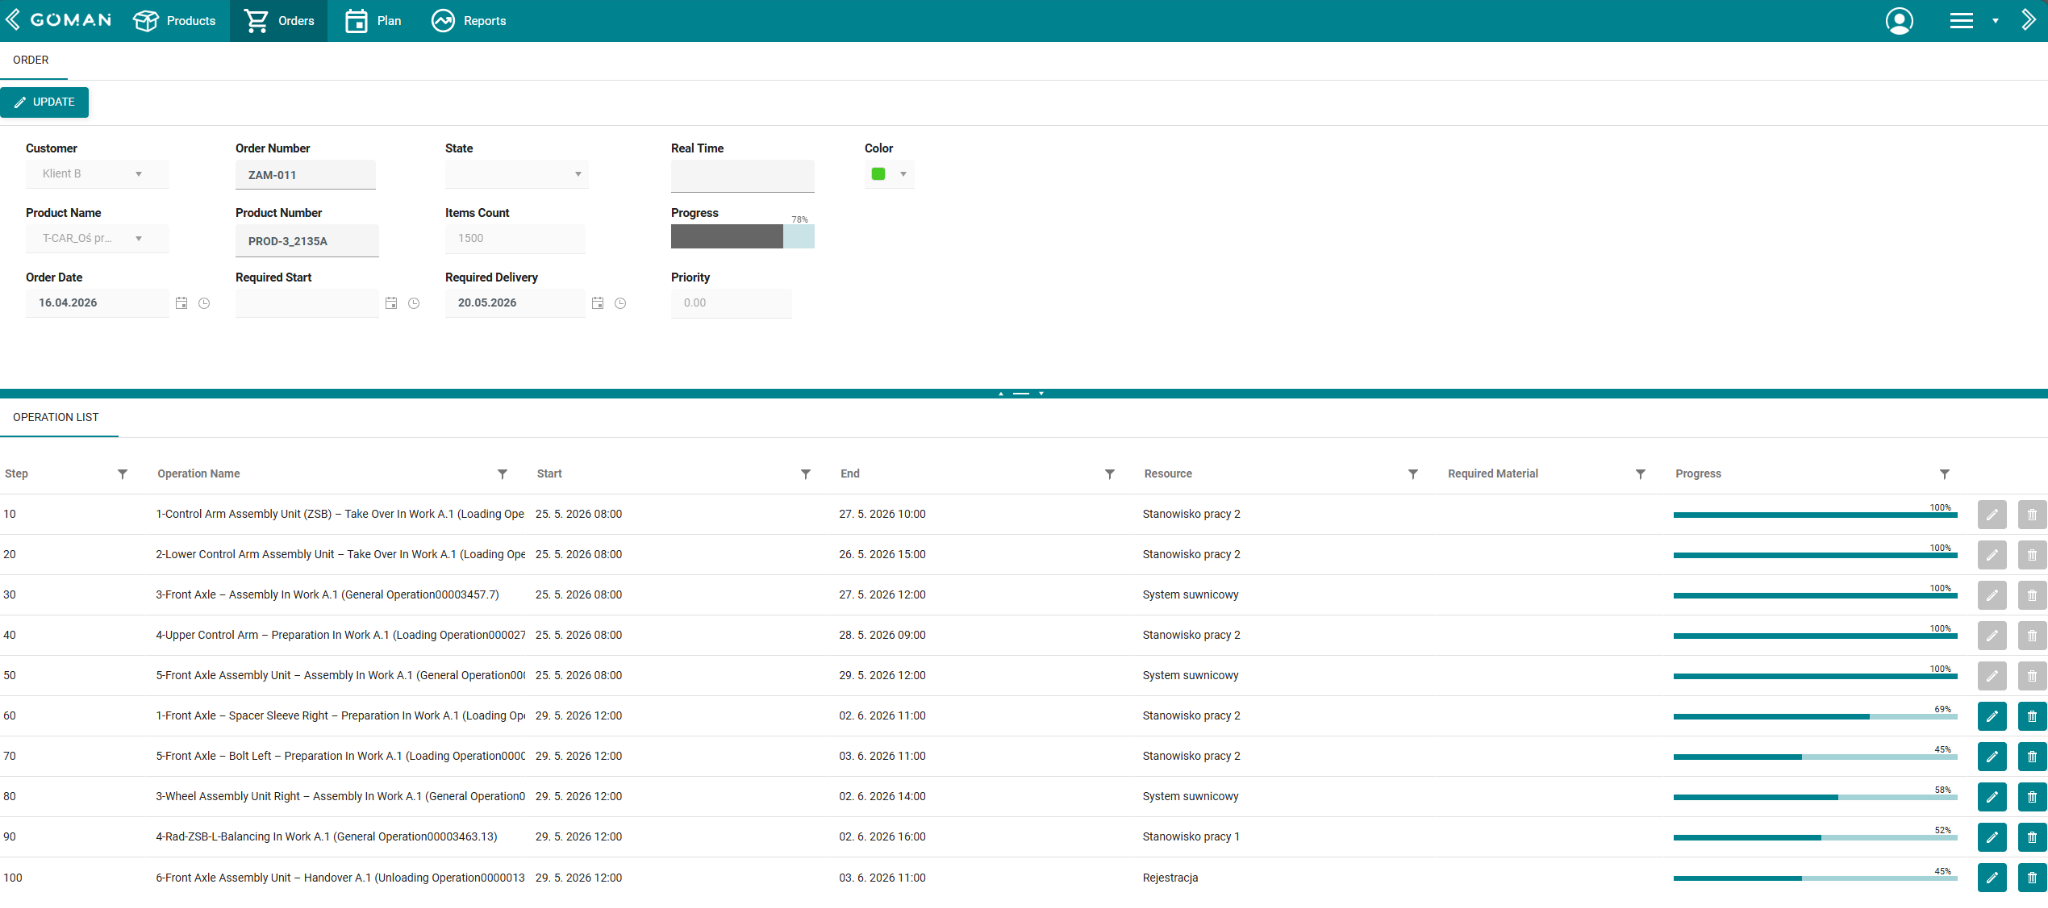Open the Order Date clock picker
The width and height of the screenshot is (2048, 908).
tap(204, 303)
